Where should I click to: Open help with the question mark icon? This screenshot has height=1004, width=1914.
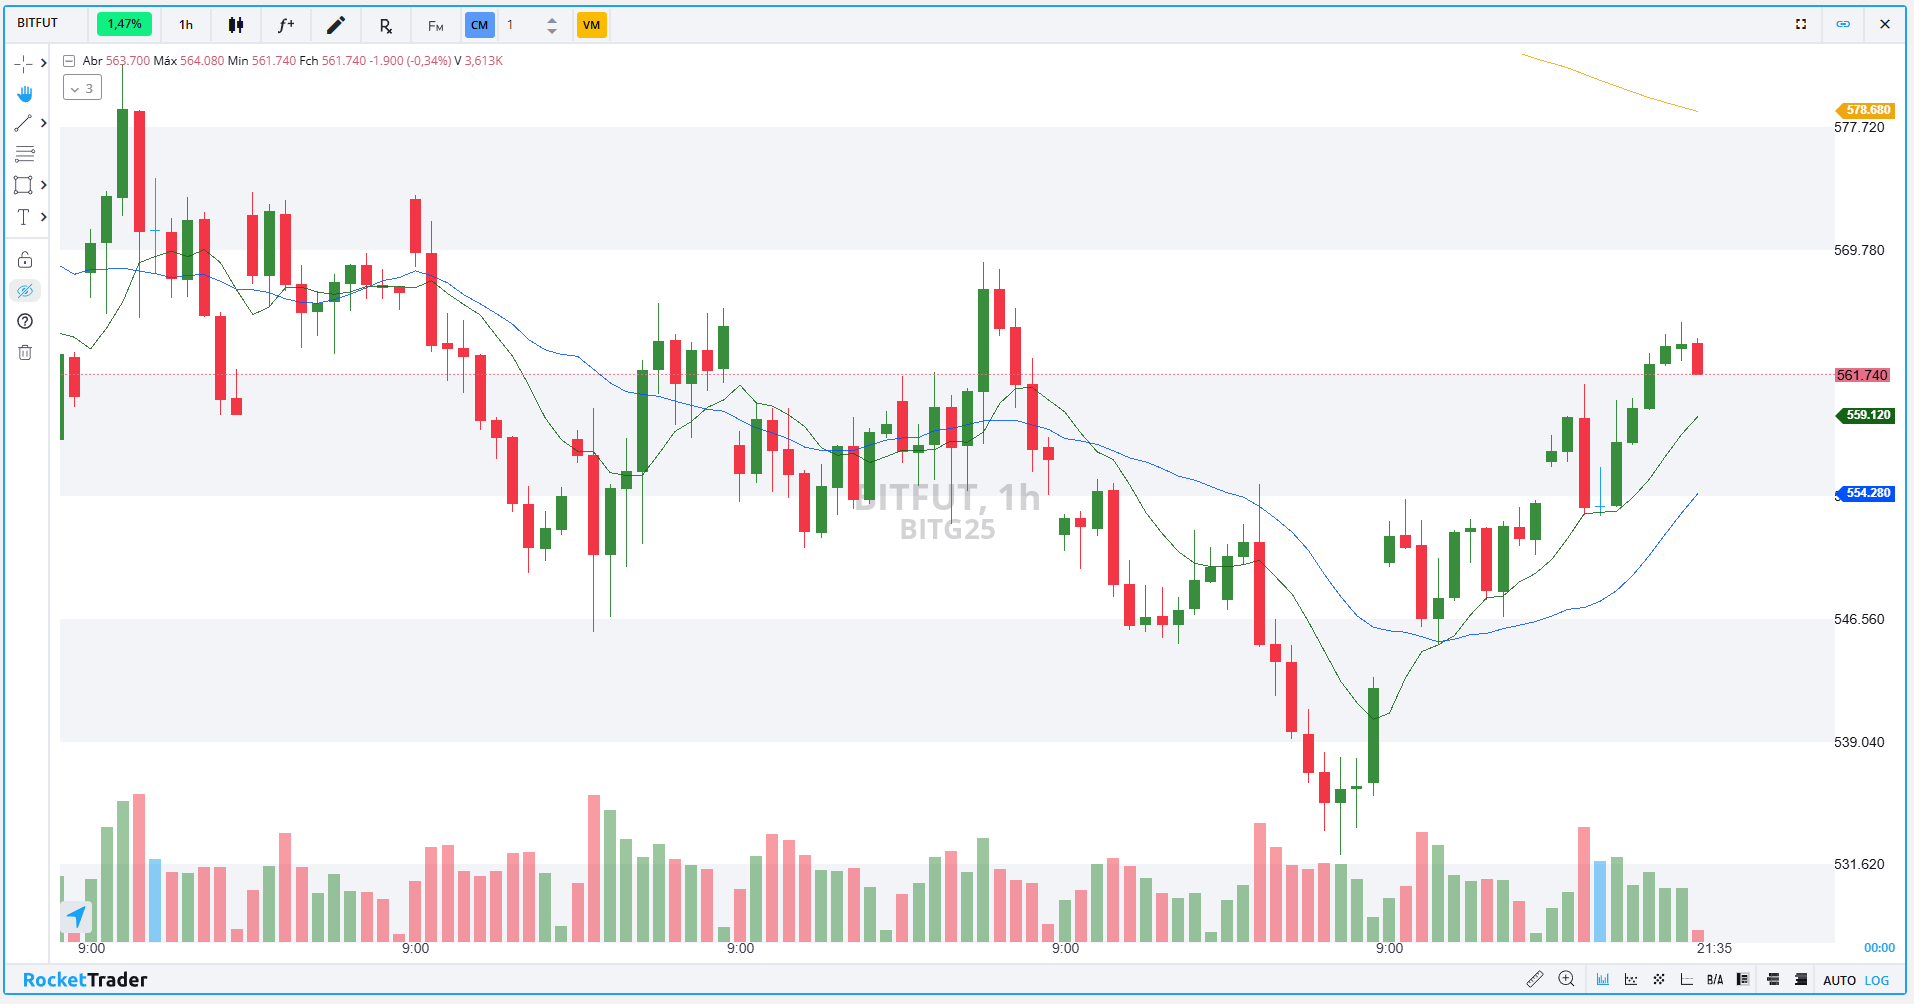[x=25, y=321]
